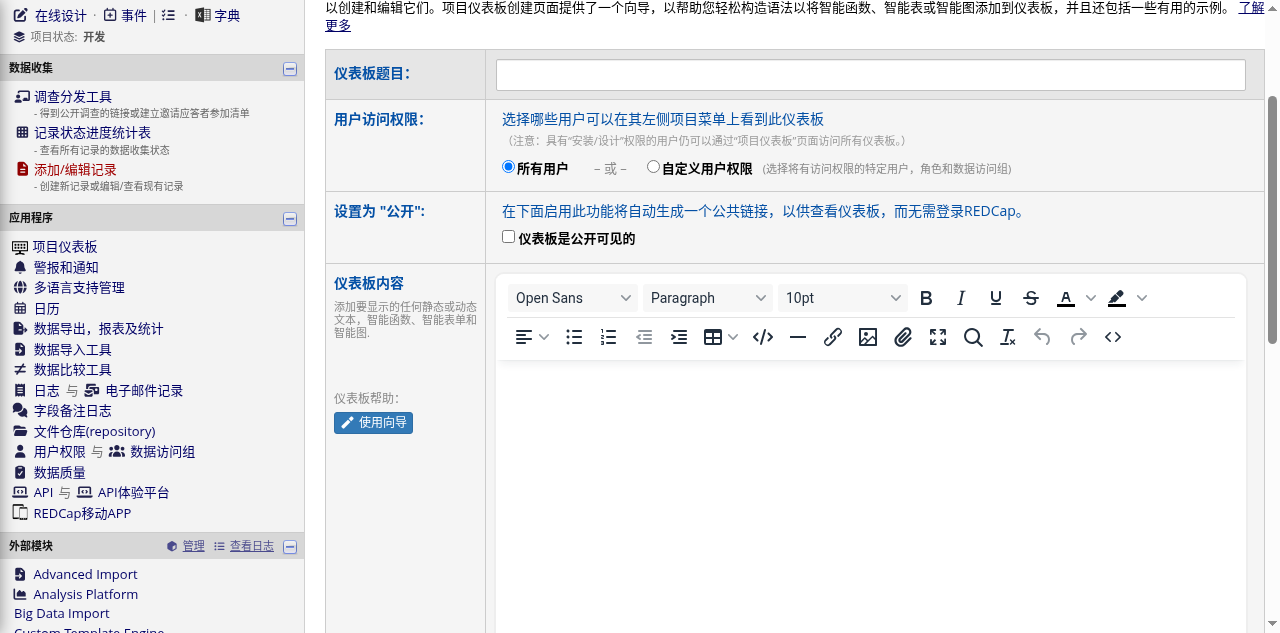
Task: Open the 添加/编辑记录 link
Action: coord(75,170)
